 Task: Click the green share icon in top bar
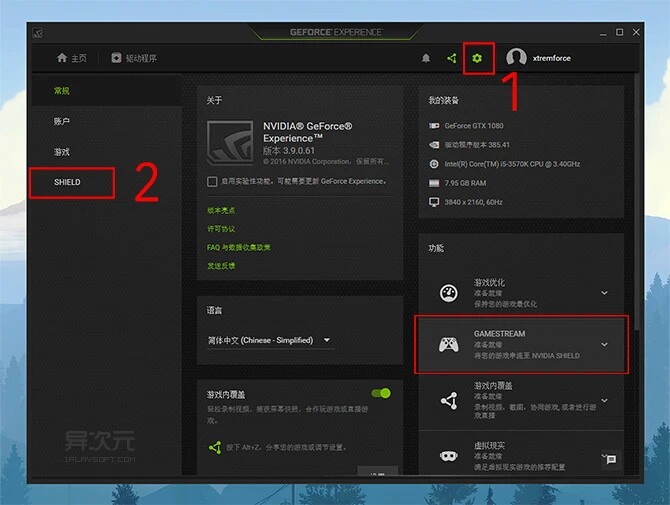pyautogui.click(x=452, y=58)
